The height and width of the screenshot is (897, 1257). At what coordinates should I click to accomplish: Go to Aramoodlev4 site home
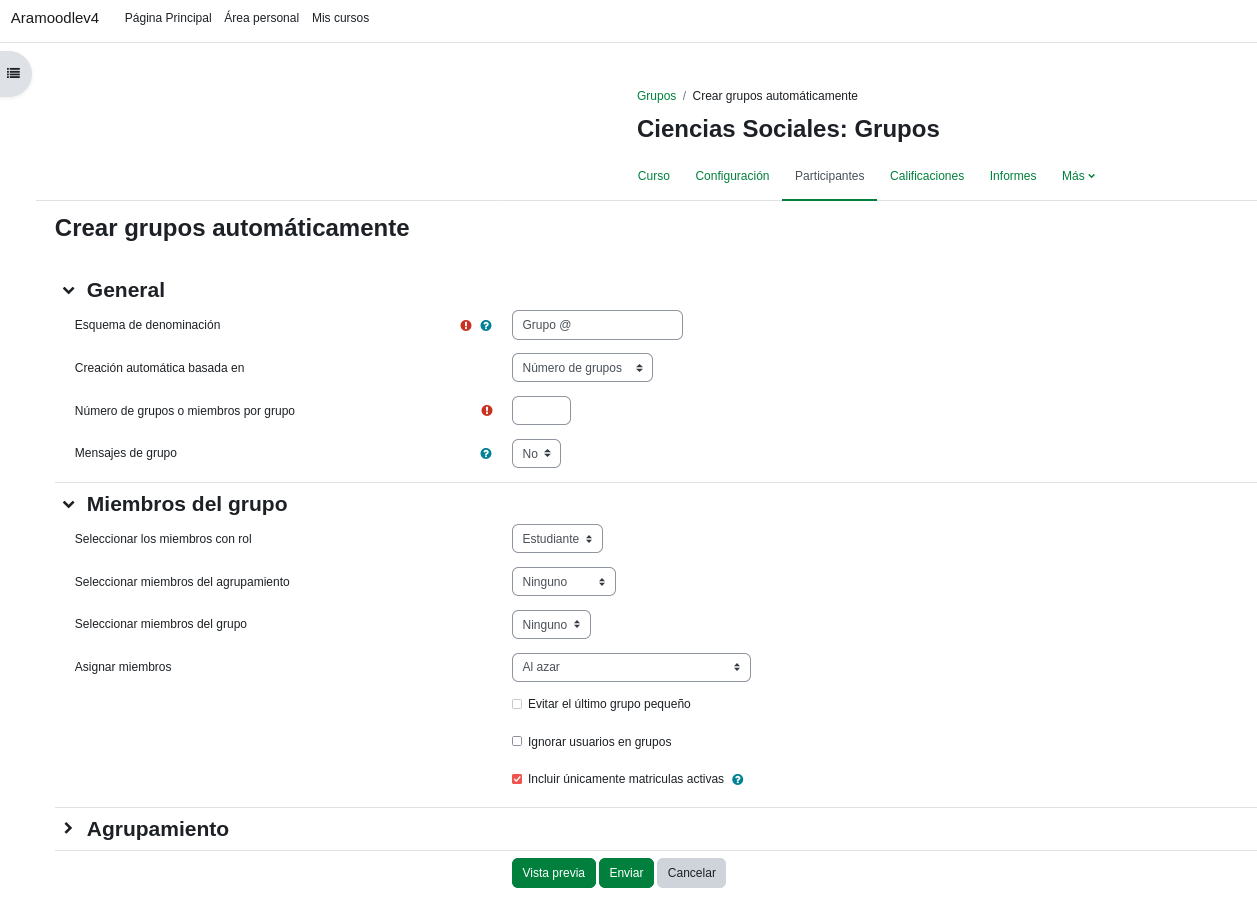click(55, 18)
